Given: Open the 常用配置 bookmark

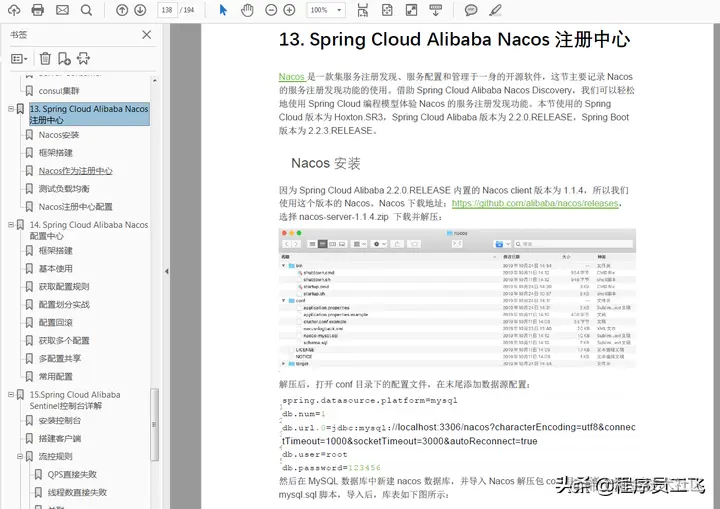Looking at the screenshot, I should point(56,376).
